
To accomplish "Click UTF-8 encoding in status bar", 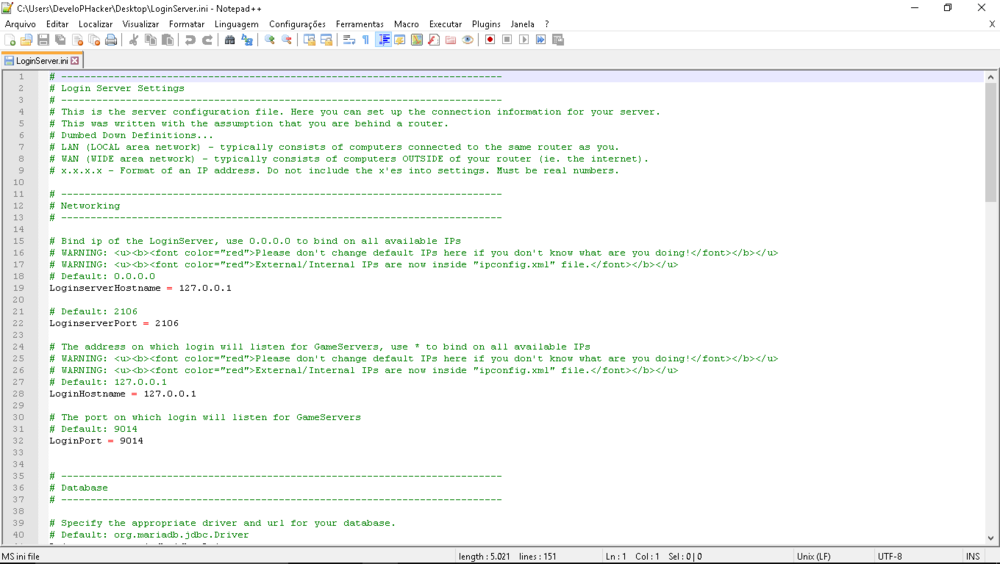I will click(890, 556).
